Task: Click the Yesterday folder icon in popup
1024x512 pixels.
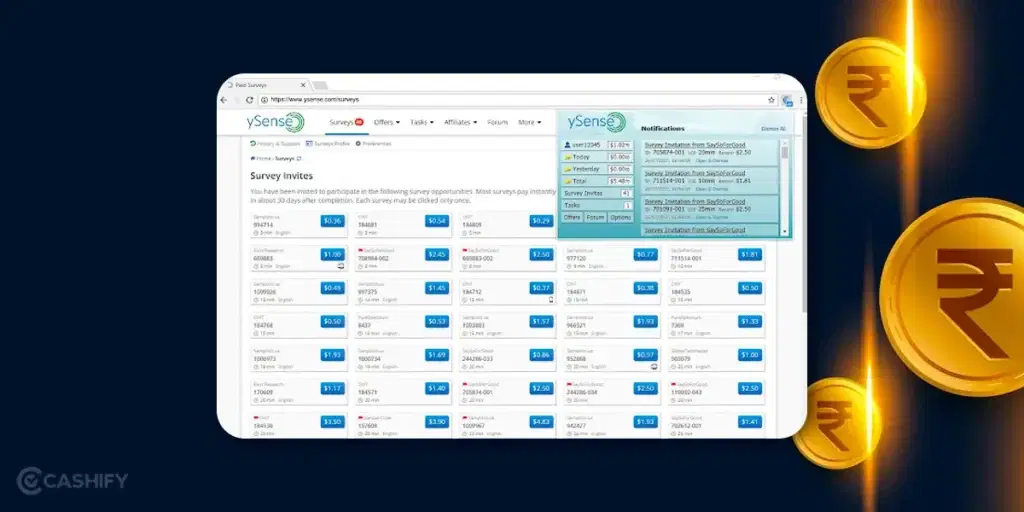Action: click(x=568, y=169)
